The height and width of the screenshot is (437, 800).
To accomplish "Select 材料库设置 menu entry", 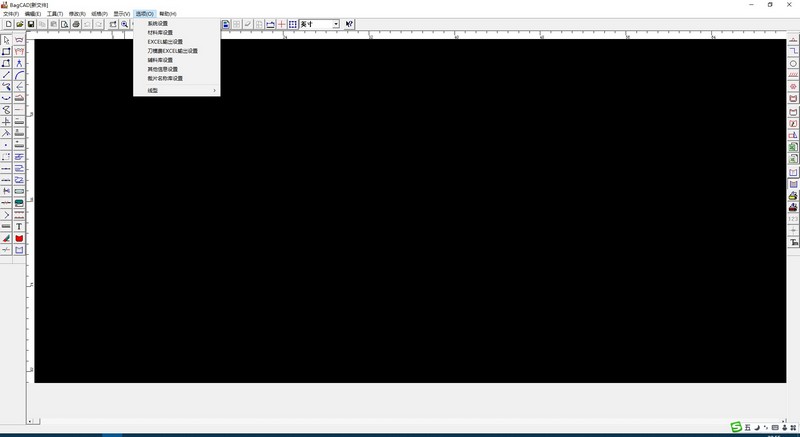I will tap(160, 32).
